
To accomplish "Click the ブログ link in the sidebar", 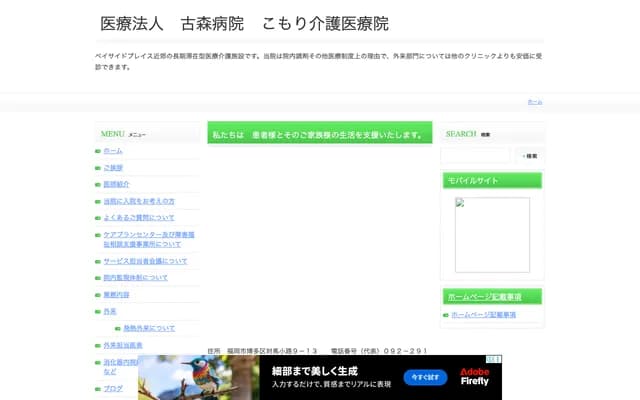I will pyautogui.click(x=113, y=388).
